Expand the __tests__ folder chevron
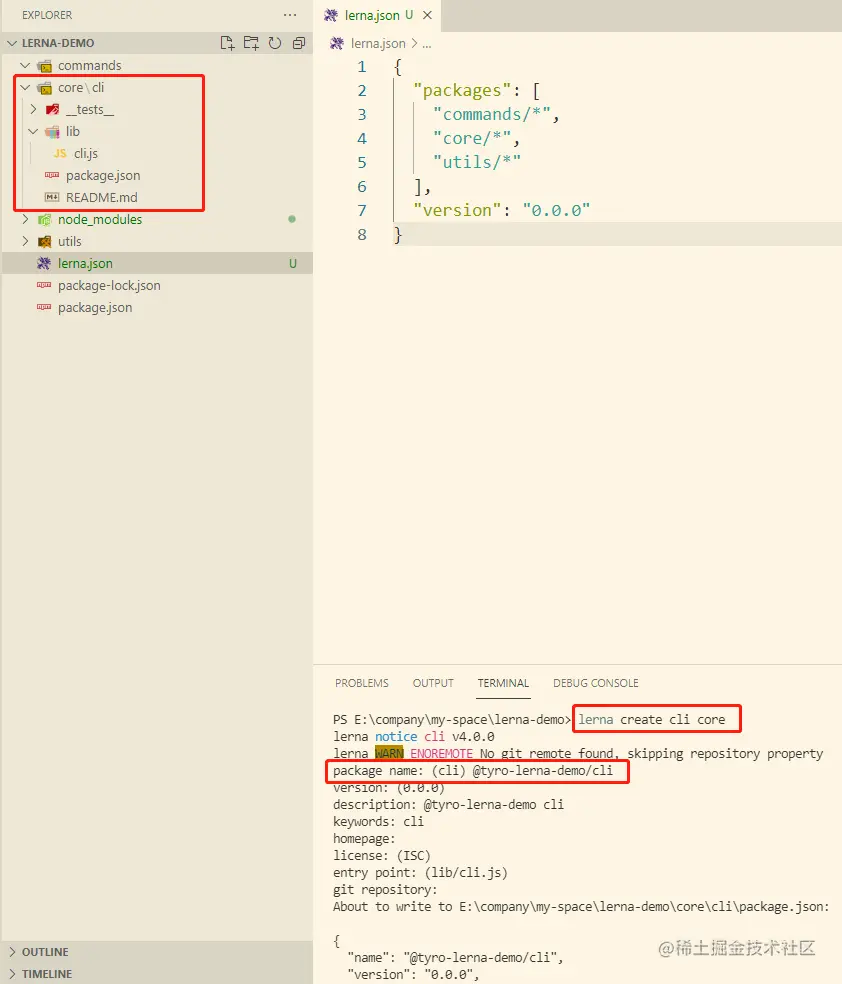Screen dimensions: 842x984 click(33, 109)
